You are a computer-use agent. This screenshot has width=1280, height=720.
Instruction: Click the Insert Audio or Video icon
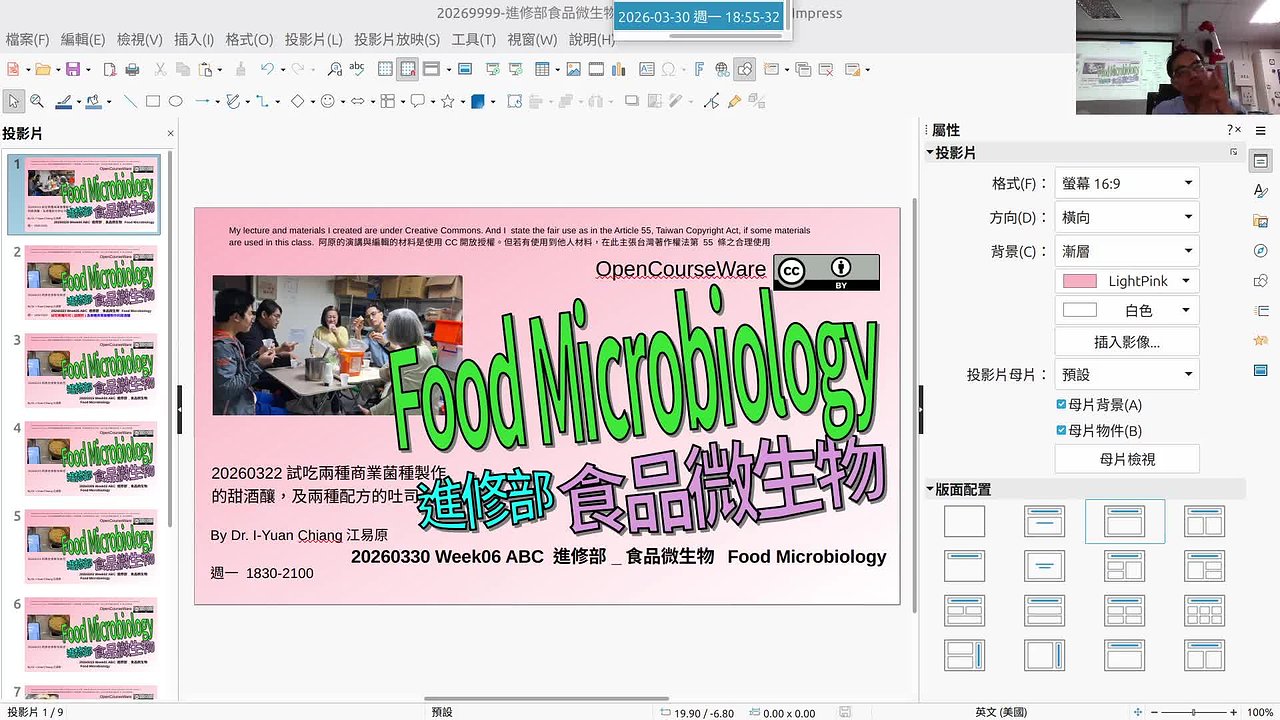click(596, 69)
